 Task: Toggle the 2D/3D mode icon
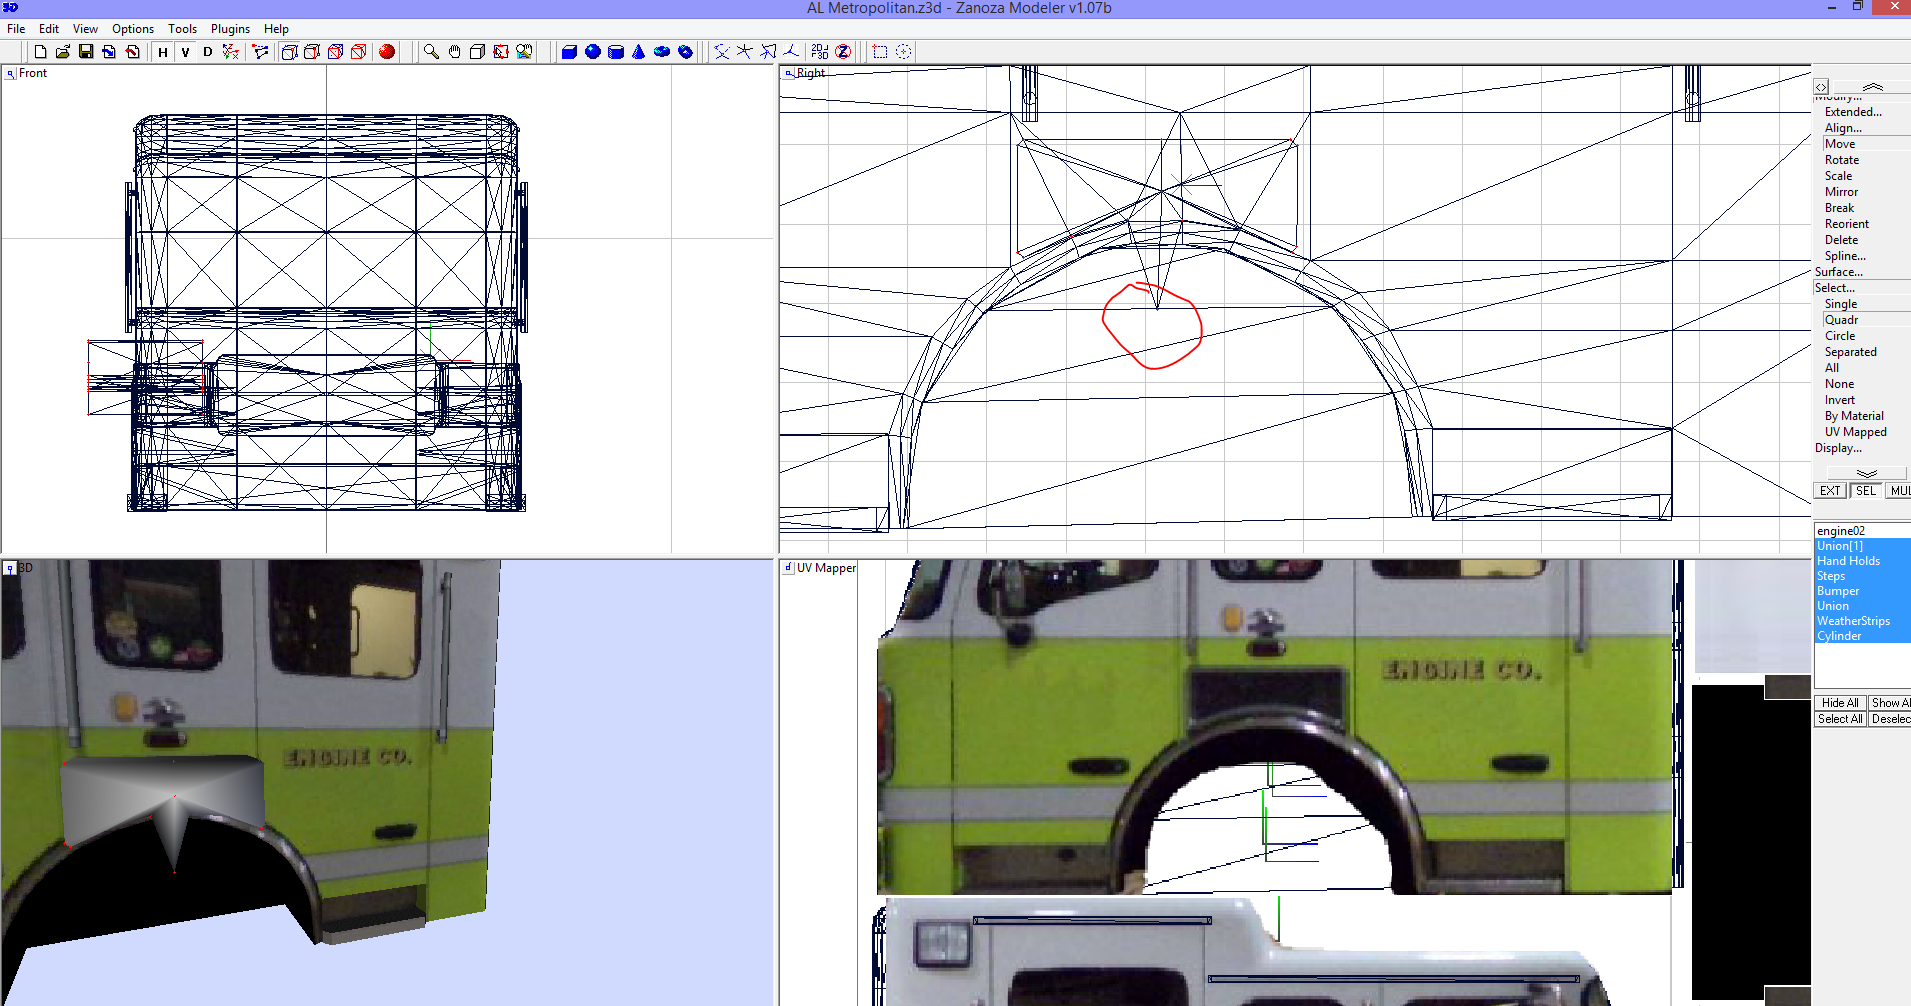pyautogui.click(x=819, y=51)
